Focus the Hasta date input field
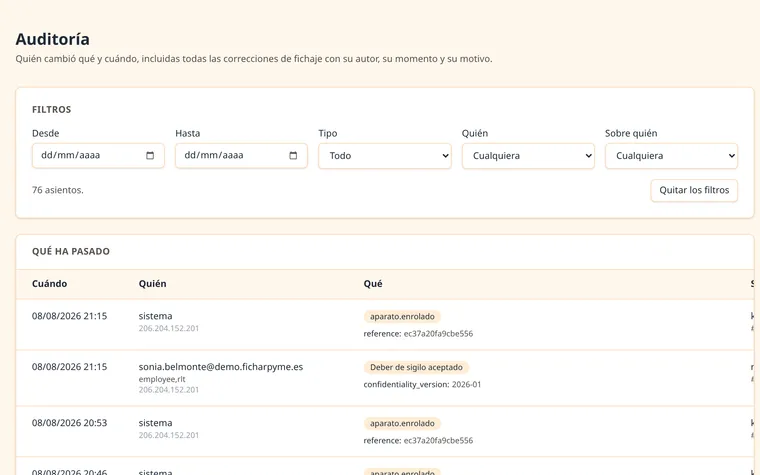Viewport: 760px width, 475px height. pos(241,156)
